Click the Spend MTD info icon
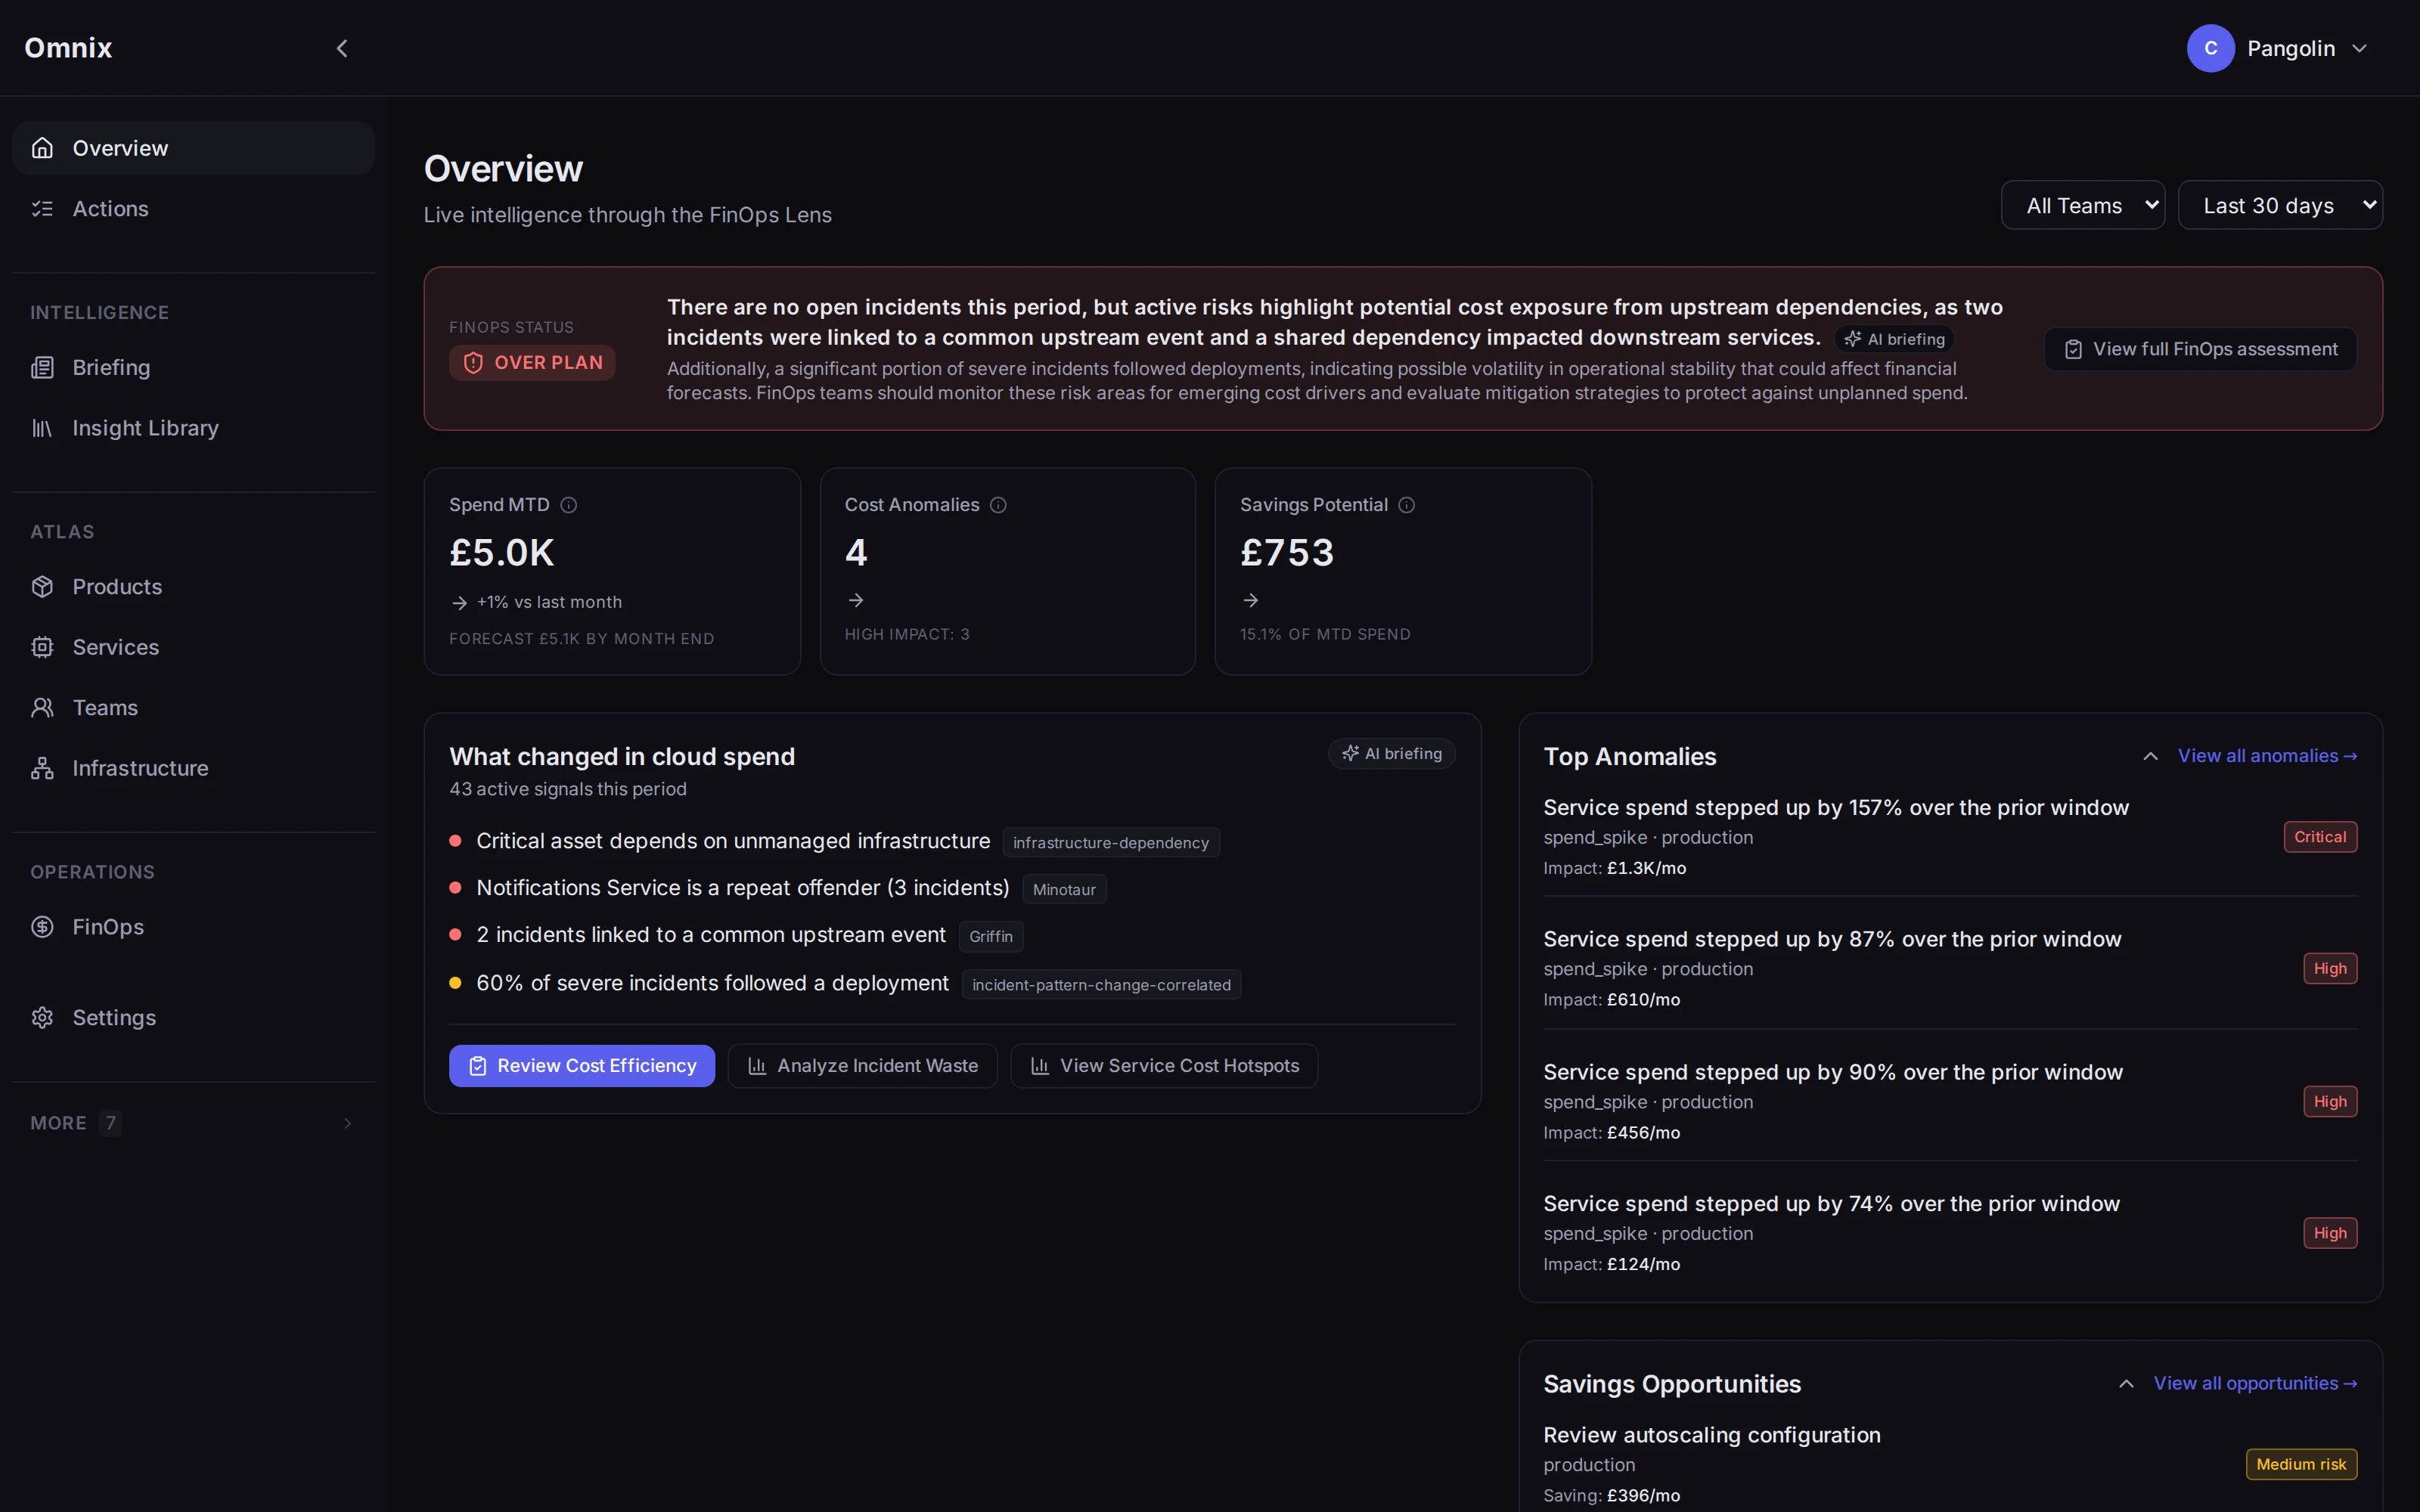 pos(569,505)
